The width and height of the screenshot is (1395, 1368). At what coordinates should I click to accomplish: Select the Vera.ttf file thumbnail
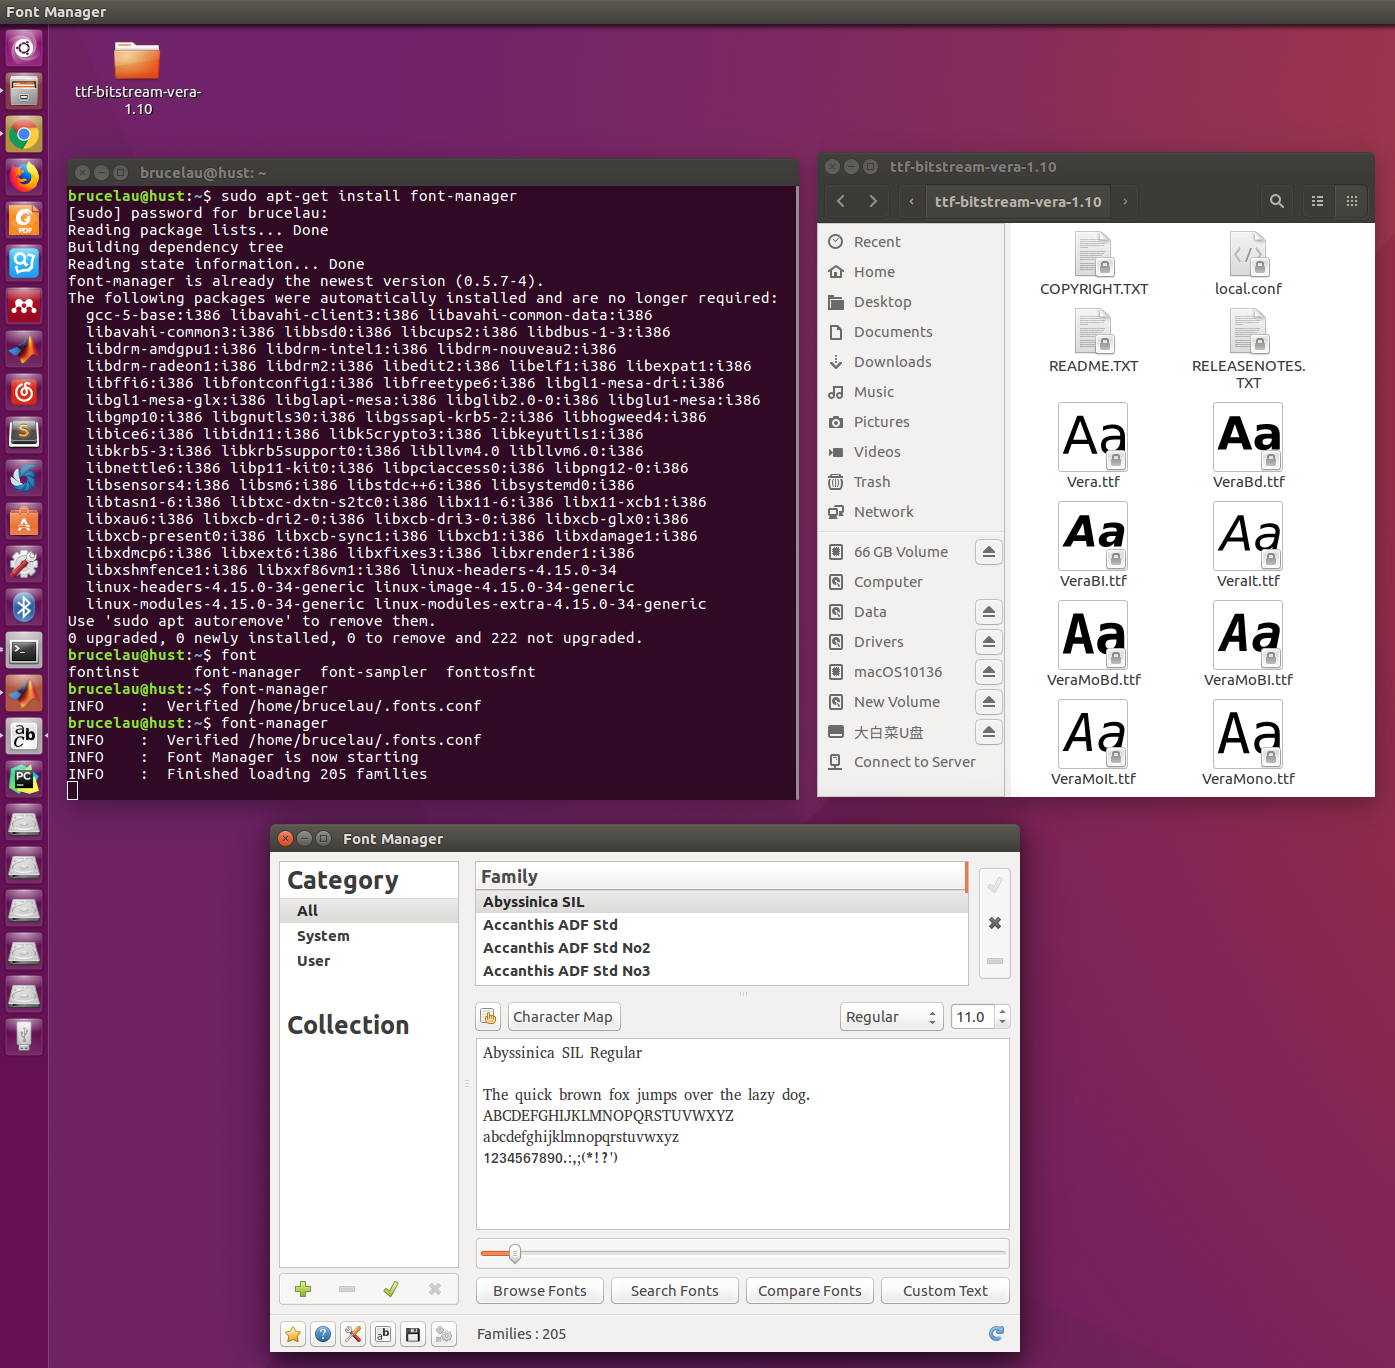[x=1093, y=437]
